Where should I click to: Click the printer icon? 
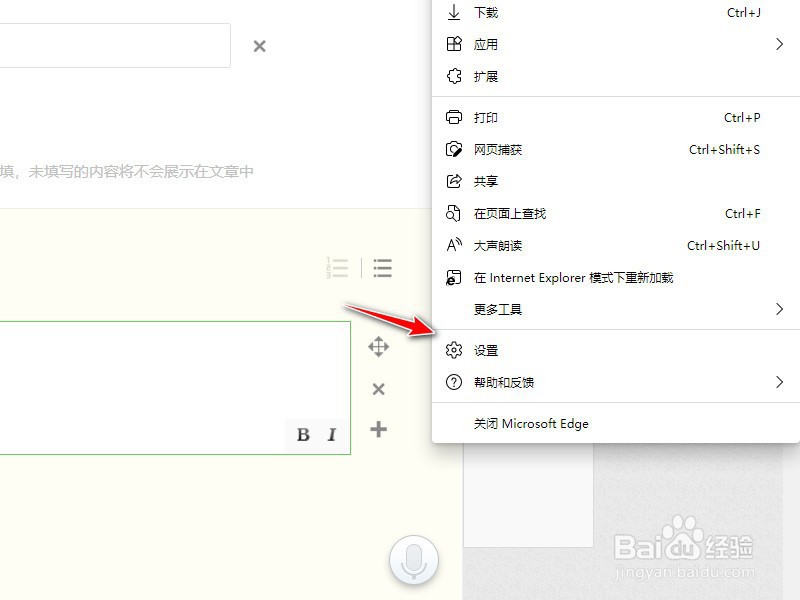pos(454,118)
